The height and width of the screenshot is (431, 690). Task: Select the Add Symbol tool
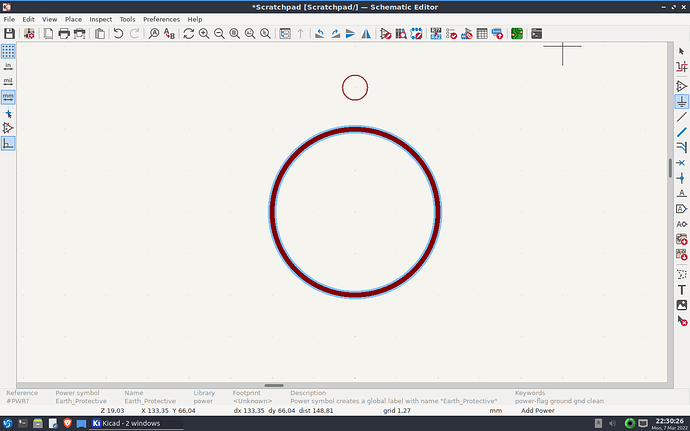pos(682,86)
